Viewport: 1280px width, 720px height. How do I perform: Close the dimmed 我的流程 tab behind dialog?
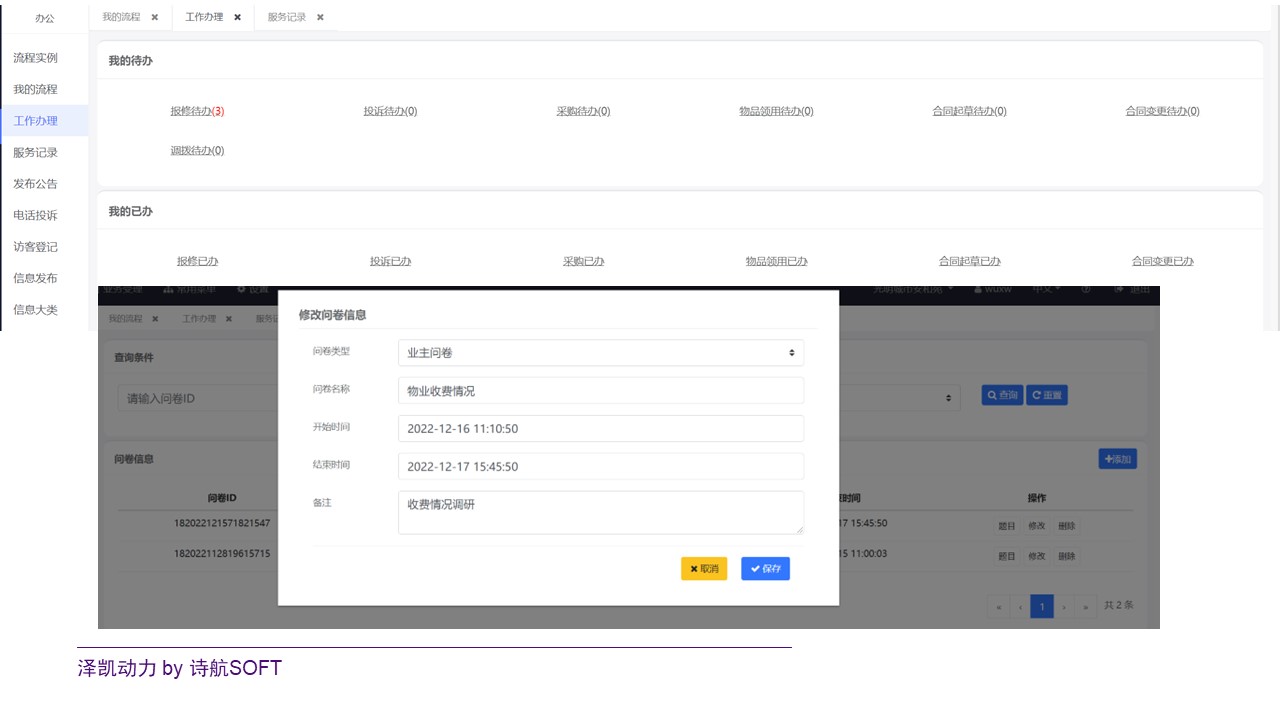[155, 318]
